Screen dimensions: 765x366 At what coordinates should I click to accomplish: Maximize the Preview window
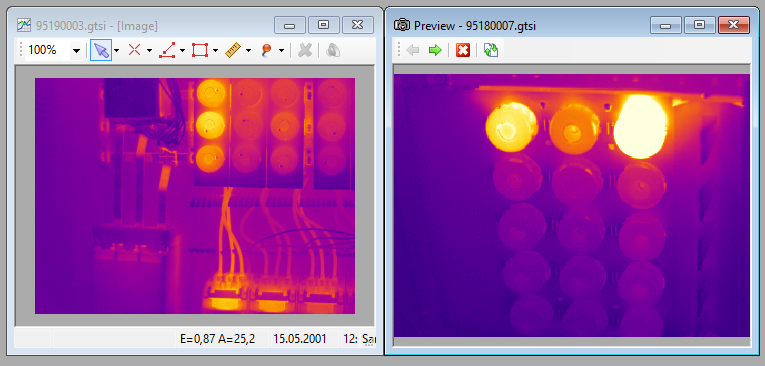click(700, 25)
